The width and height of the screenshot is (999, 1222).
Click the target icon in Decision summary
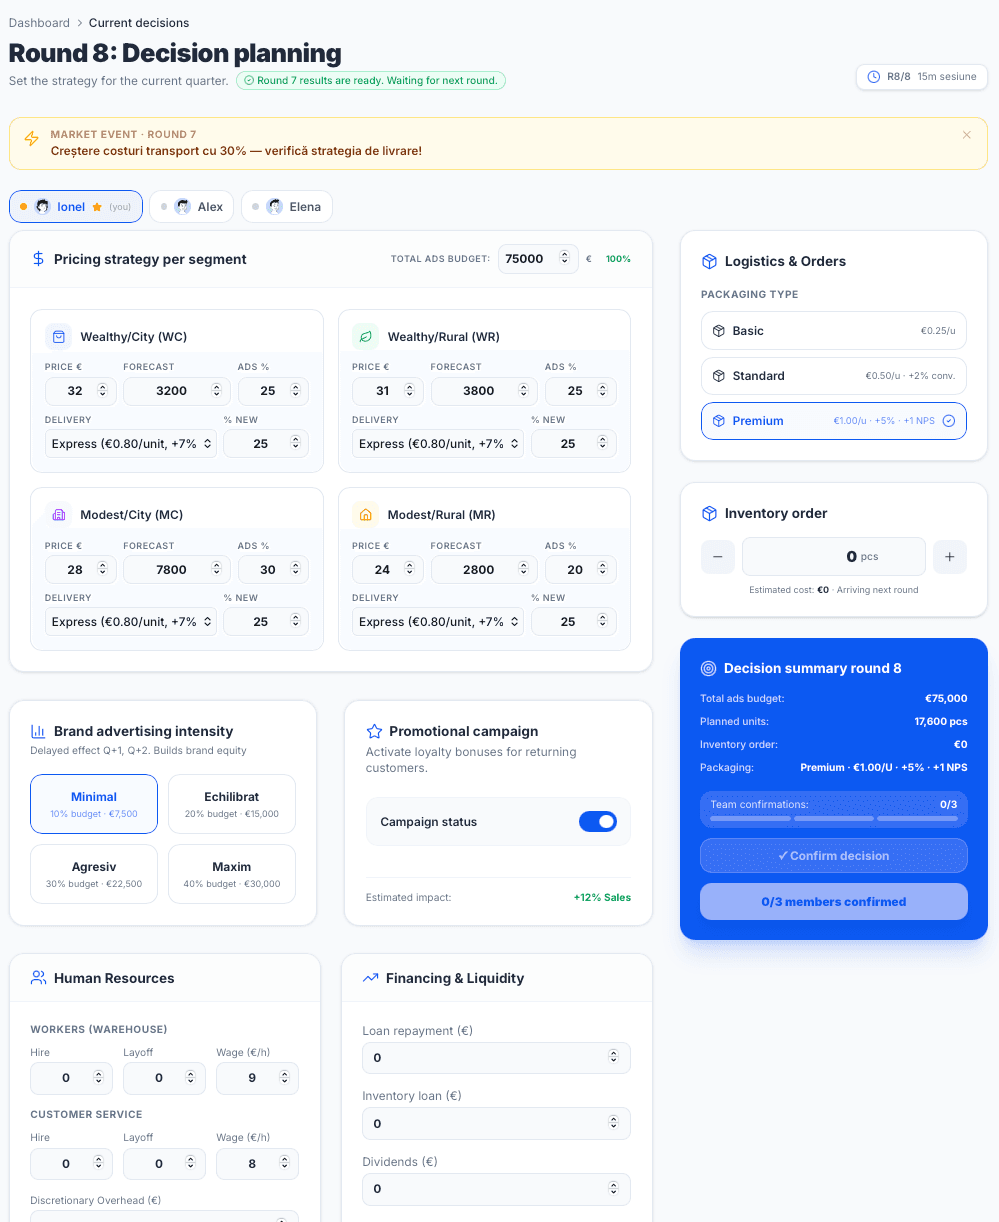pos(708,668)
